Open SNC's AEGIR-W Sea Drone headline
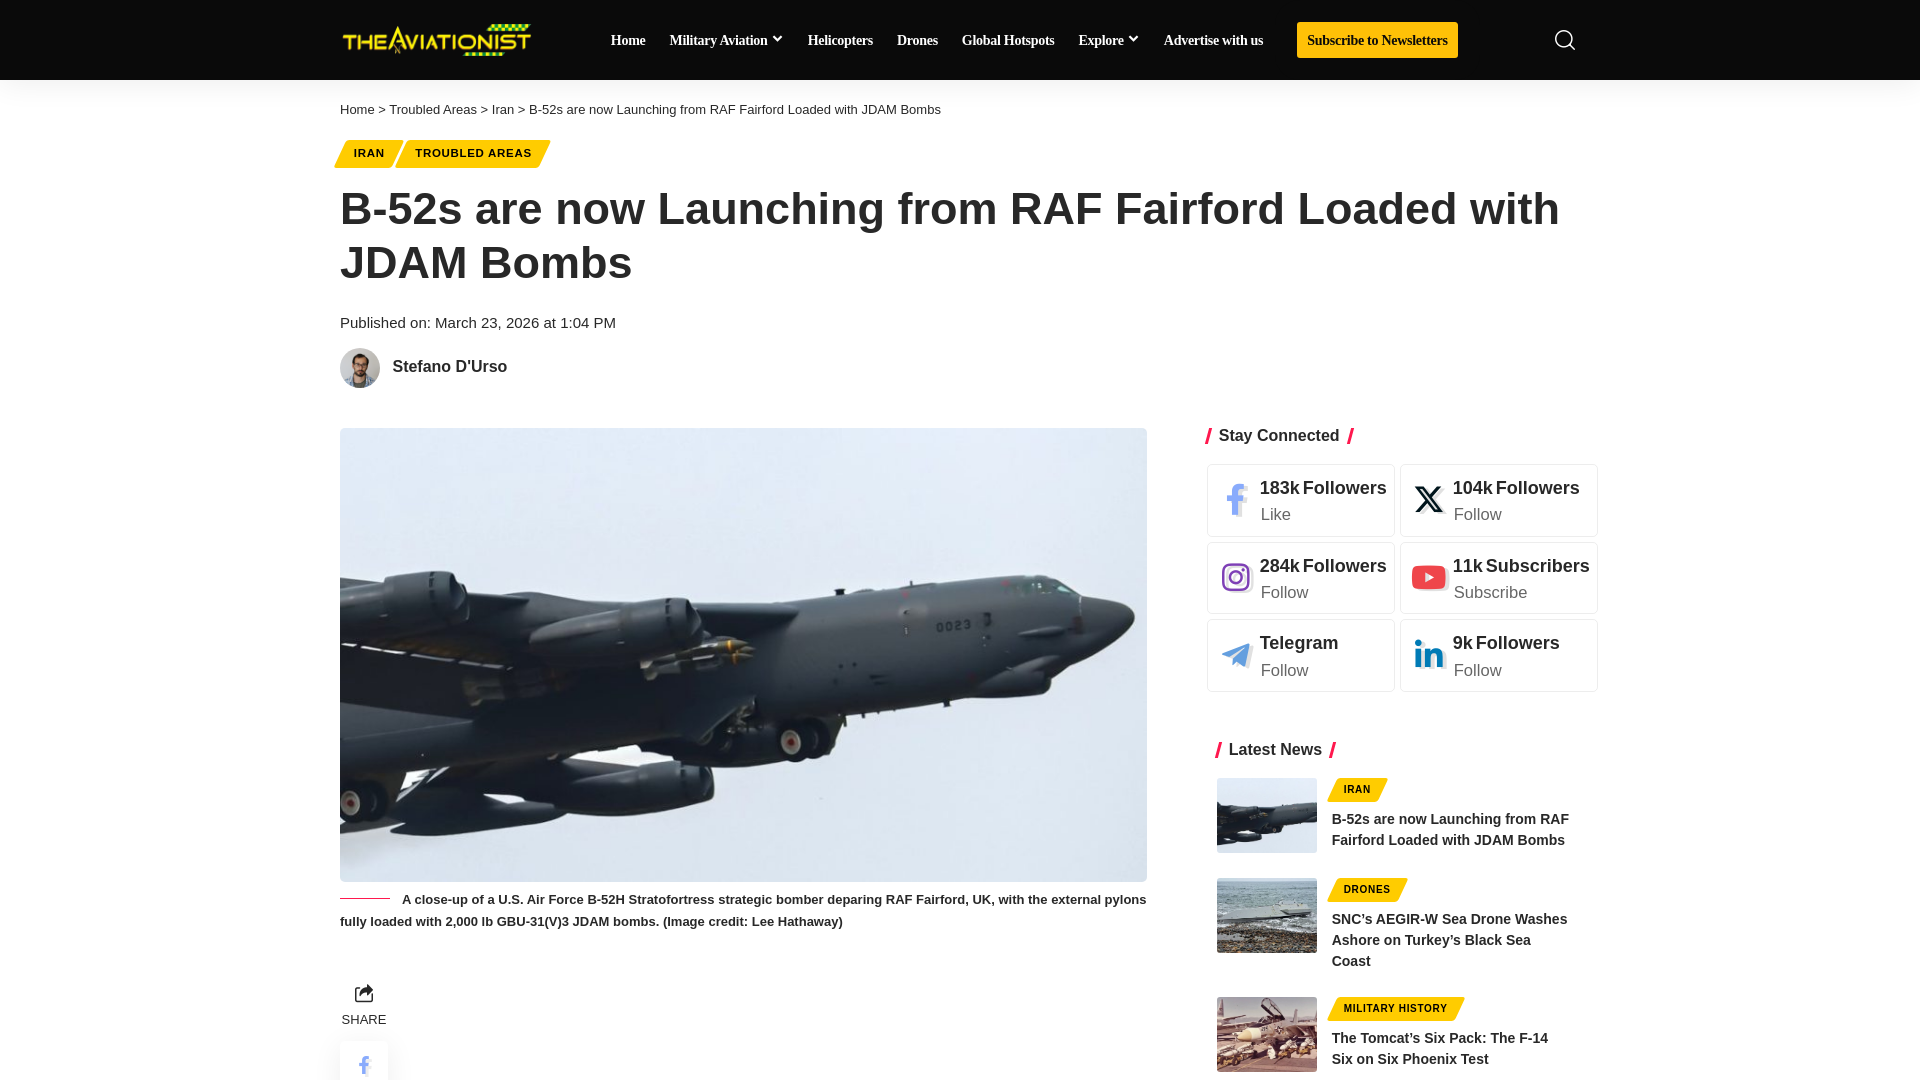Screen dimensions: 1920x1080 pyautogui.click(x=1450, y=940)
